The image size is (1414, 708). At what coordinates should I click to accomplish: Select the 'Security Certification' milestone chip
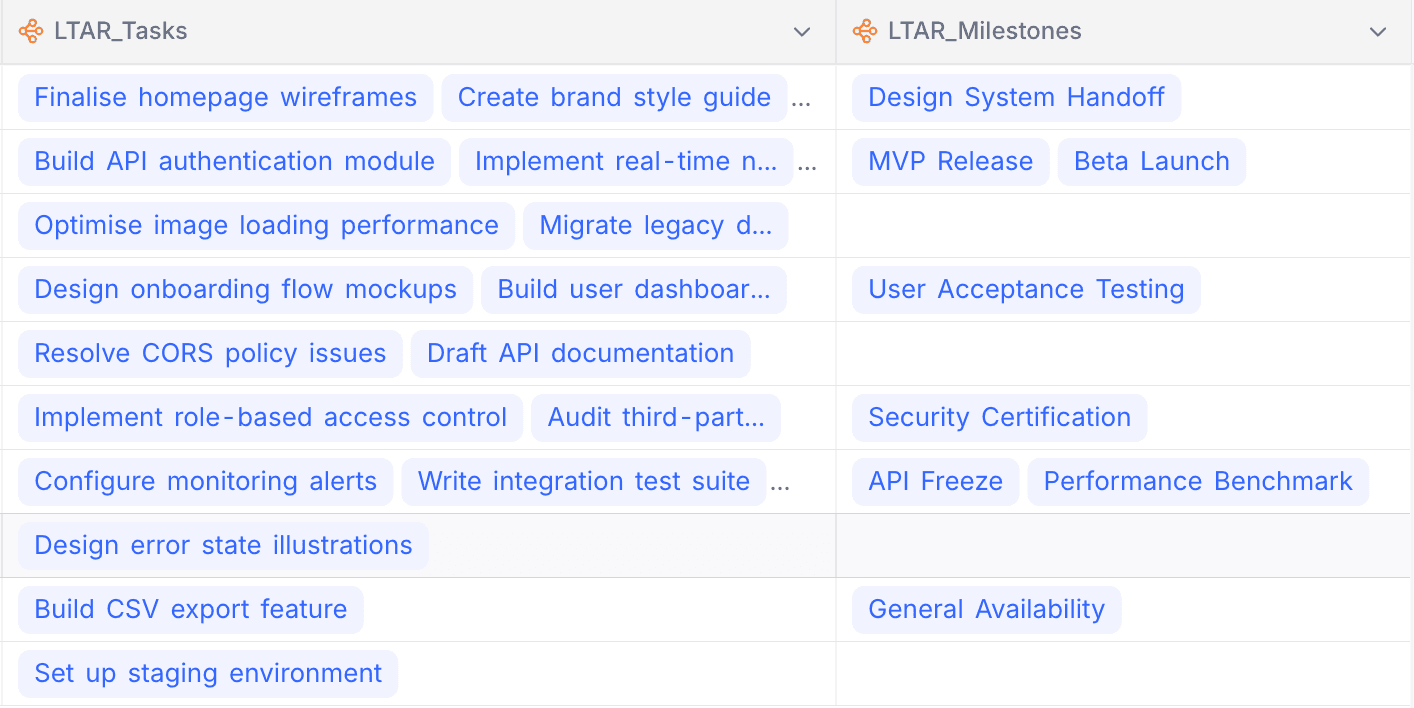click(x=999, y=418)
